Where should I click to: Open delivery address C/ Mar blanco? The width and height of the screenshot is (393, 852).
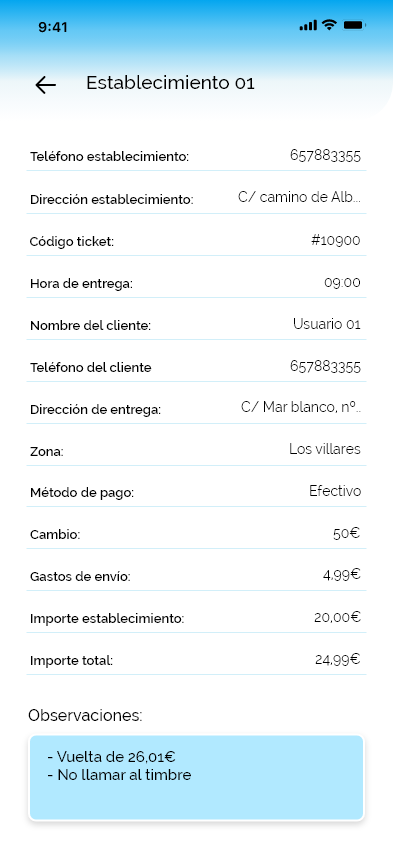pyautogui.click(x=301, y=407)
